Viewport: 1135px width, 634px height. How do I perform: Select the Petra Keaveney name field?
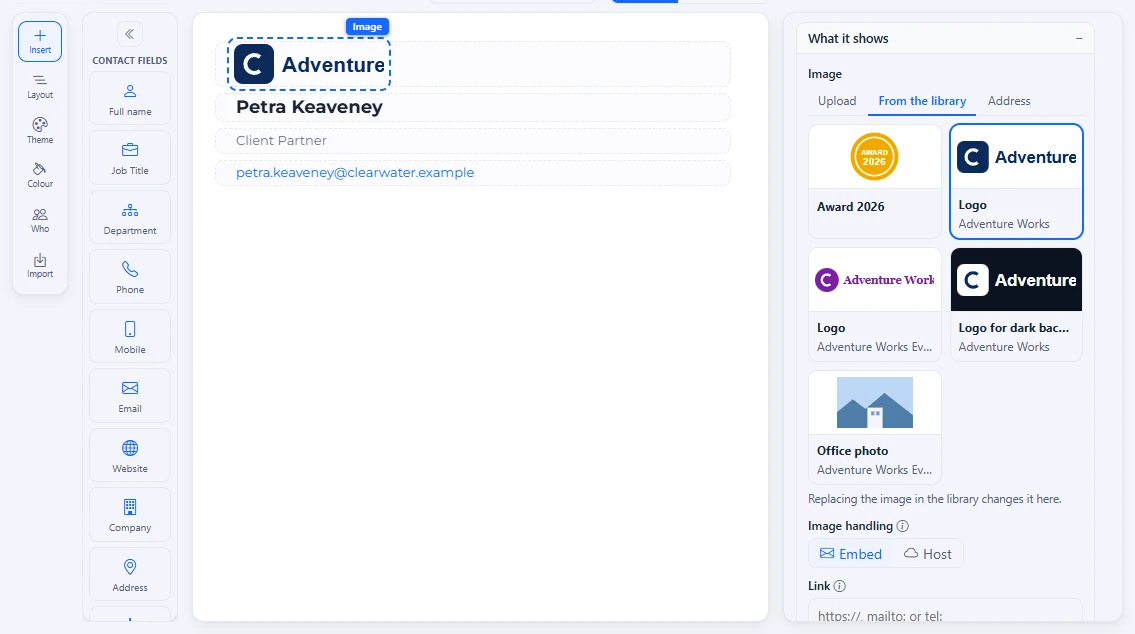point(473,107)
